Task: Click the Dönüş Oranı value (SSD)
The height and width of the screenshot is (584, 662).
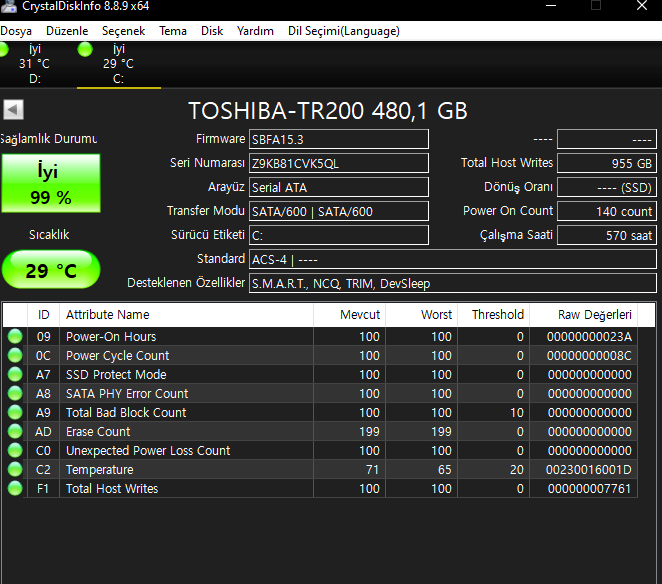Action: (x=607, y=187)
